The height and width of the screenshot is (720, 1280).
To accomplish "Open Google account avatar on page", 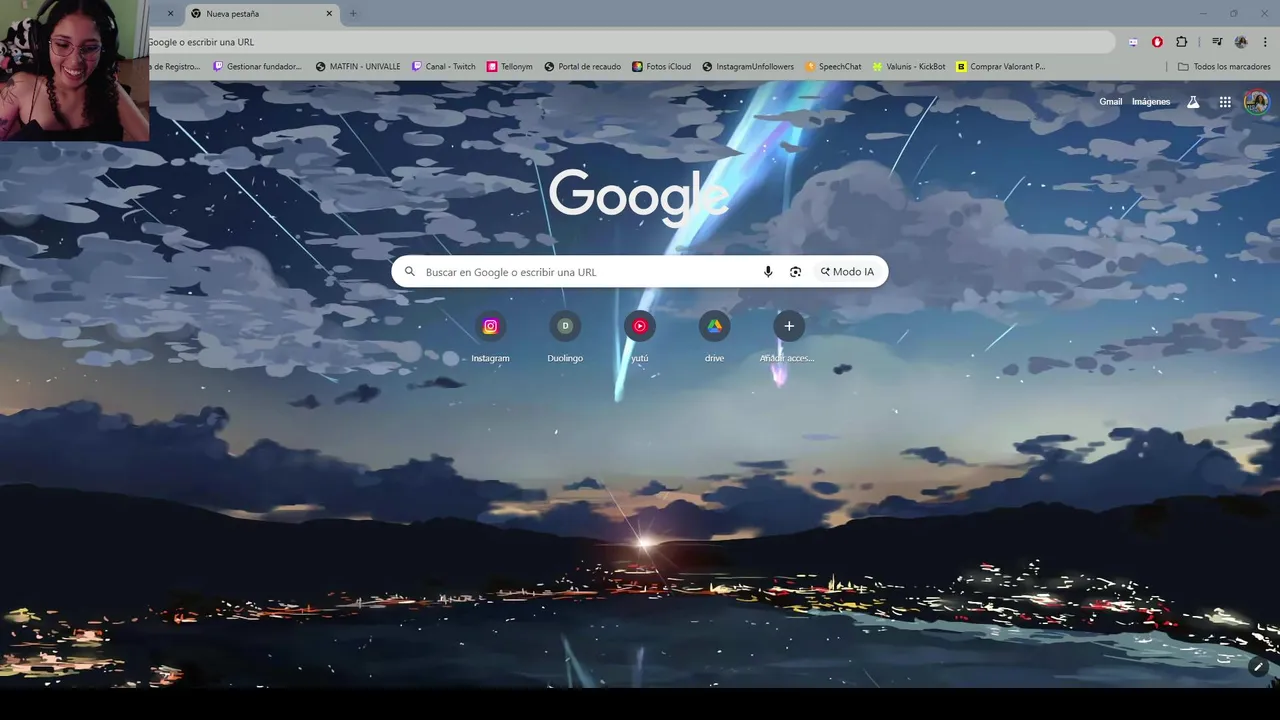I will pyautogui.click(x=1256, y=102).
